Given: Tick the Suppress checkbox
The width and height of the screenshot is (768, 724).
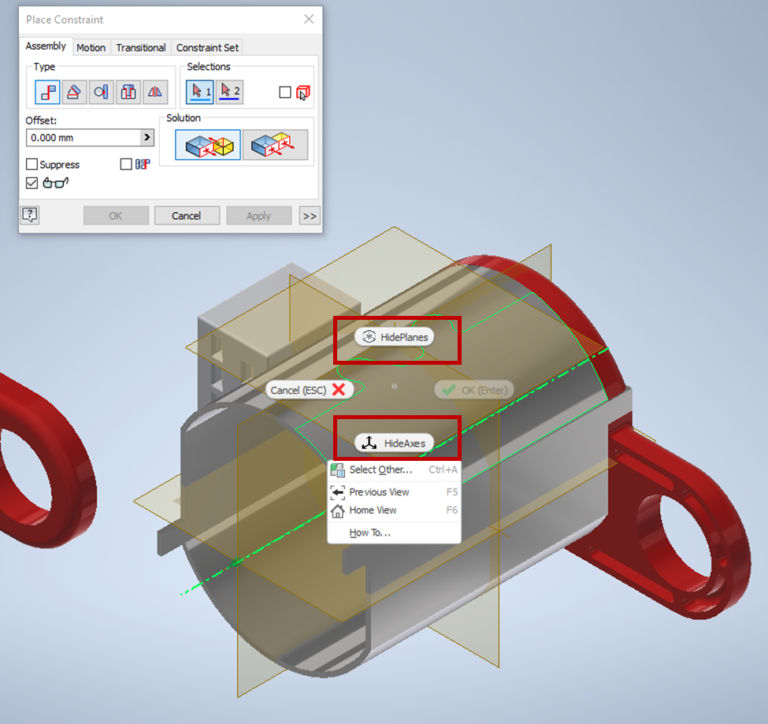Looking at the screenshot, I should tap(32, 164).
